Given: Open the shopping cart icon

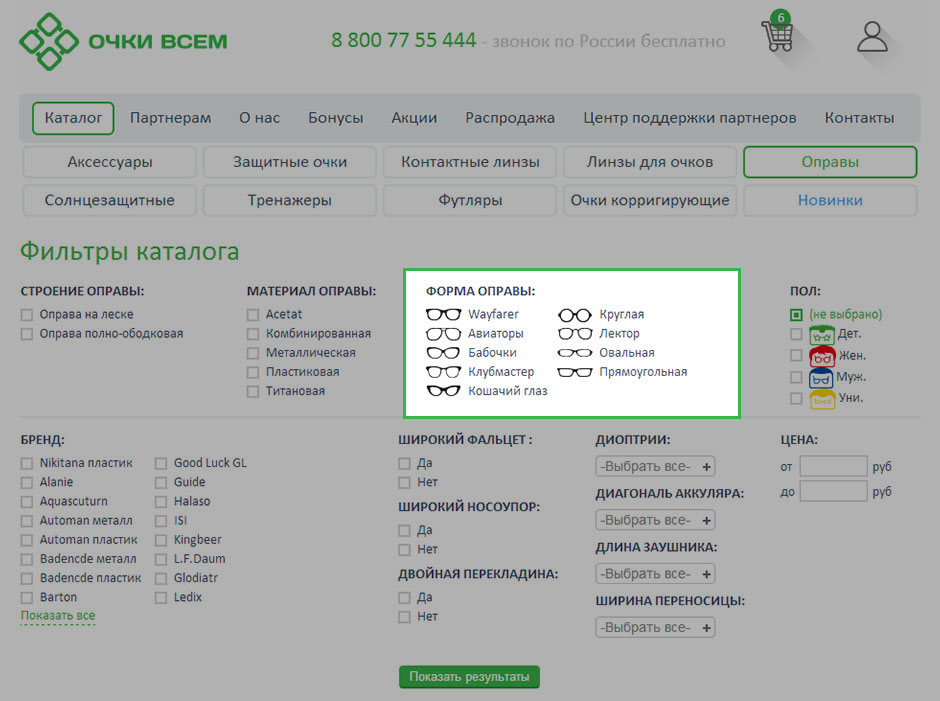Looking at the screenshot, I should coord(777,35).
